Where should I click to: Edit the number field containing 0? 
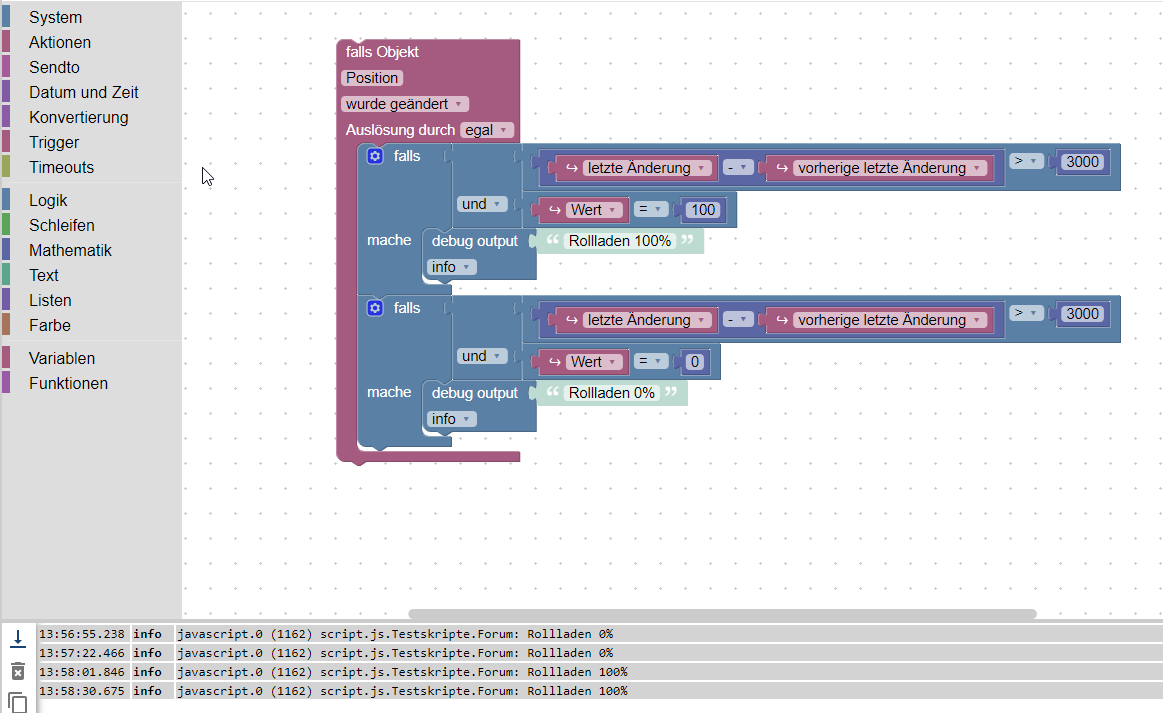tap(694, 362)
